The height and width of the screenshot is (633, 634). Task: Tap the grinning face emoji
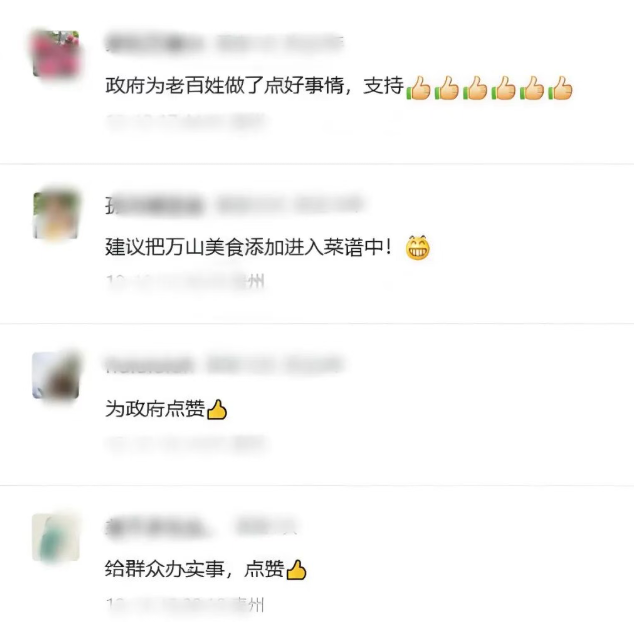(418, 247)
